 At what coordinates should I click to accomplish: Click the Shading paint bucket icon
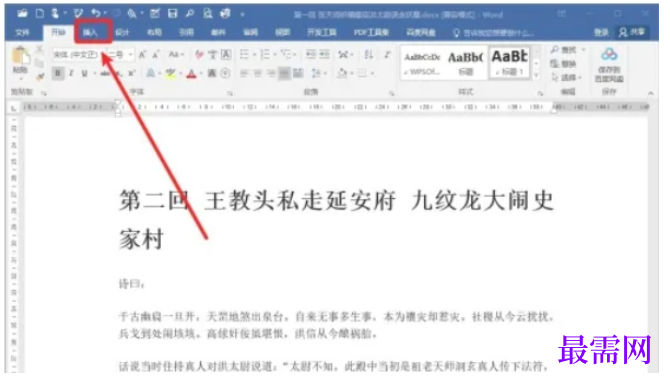coord(342,73)
